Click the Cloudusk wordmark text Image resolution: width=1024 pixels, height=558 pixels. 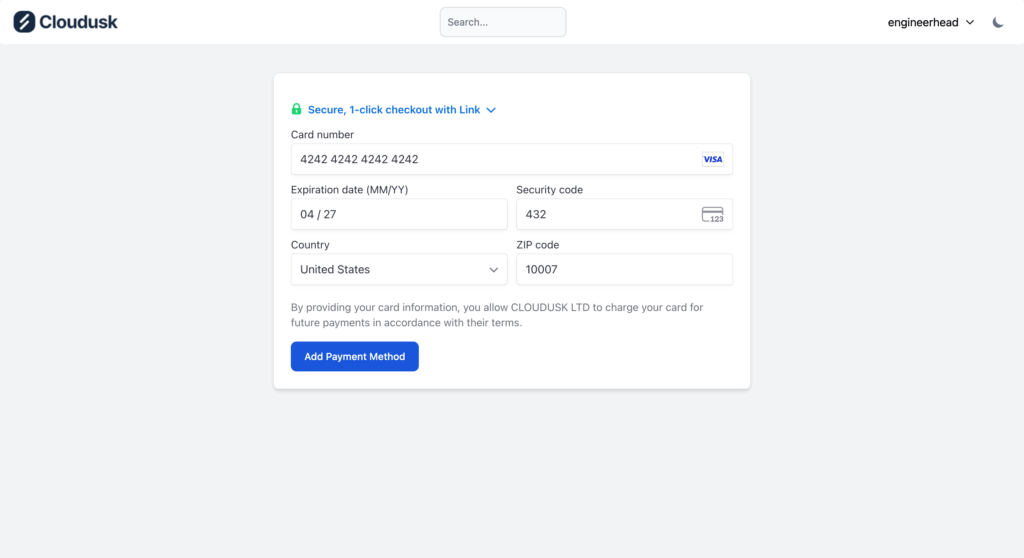(79, 22)
